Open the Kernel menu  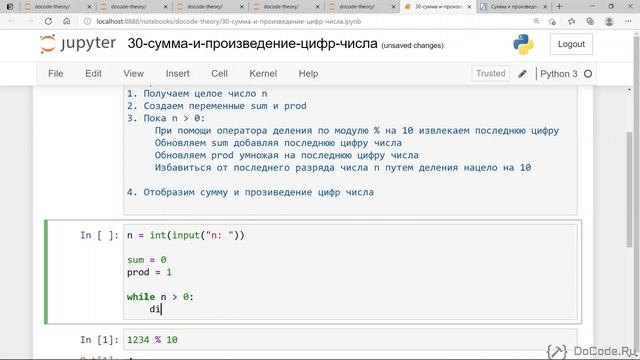(263, 73)
